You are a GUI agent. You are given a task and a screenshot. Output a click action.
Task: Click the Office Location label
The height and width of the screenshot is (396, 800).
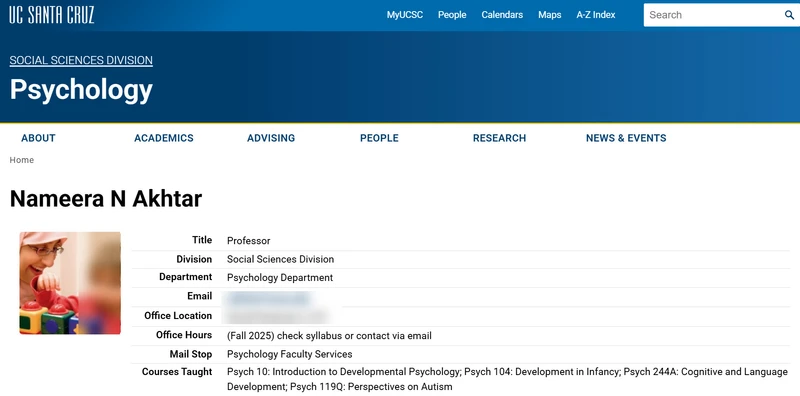click(x=178, y=315)
